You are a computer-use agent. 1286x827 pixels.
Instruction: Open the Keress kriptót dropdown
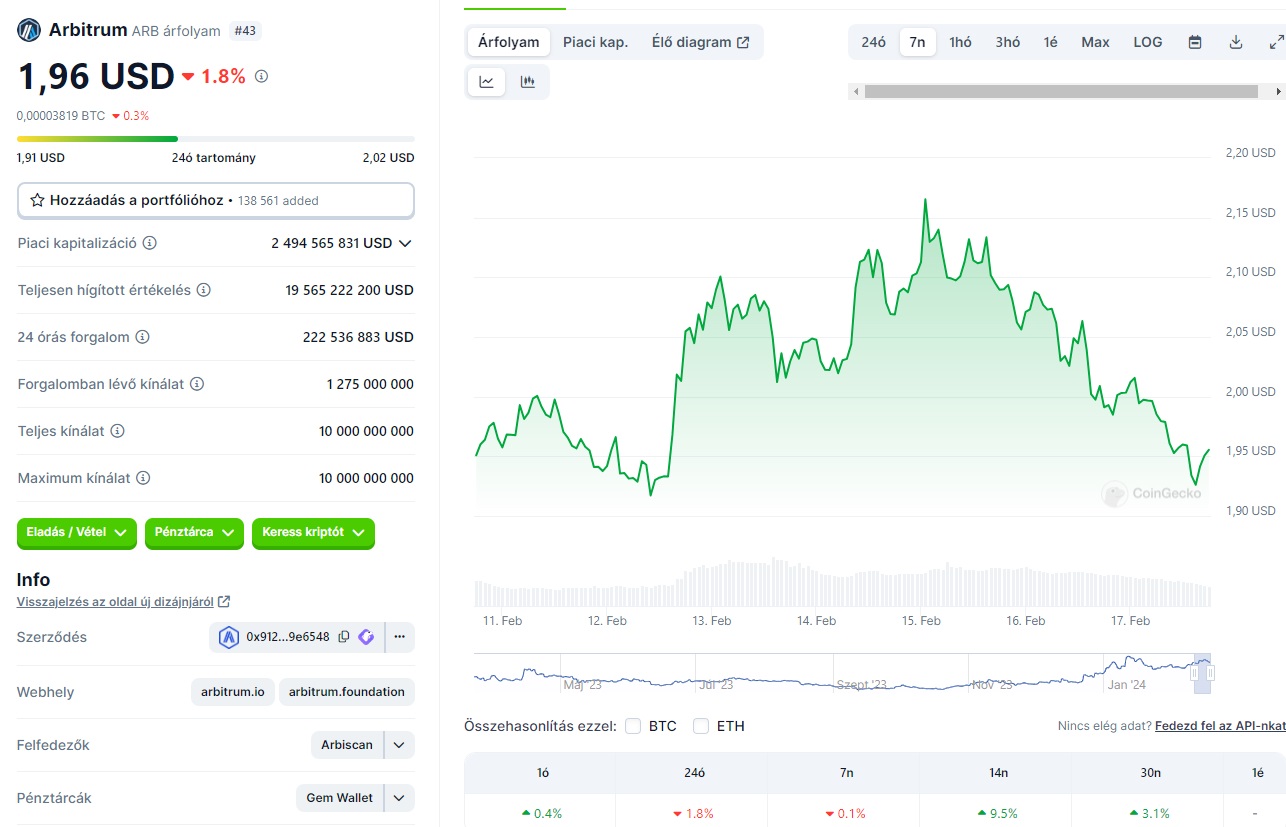coord(313,533)
